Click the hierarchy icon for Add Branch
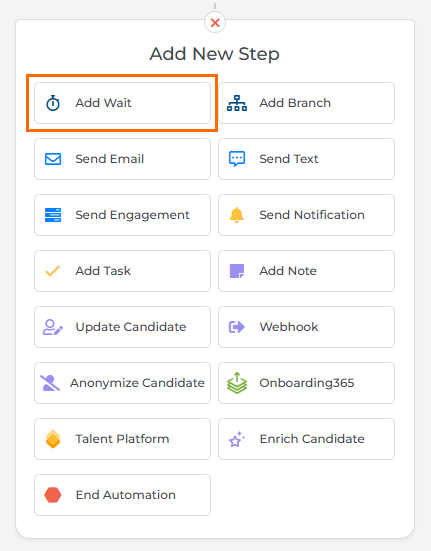This screenshot has width=431, height=551. 237,103
